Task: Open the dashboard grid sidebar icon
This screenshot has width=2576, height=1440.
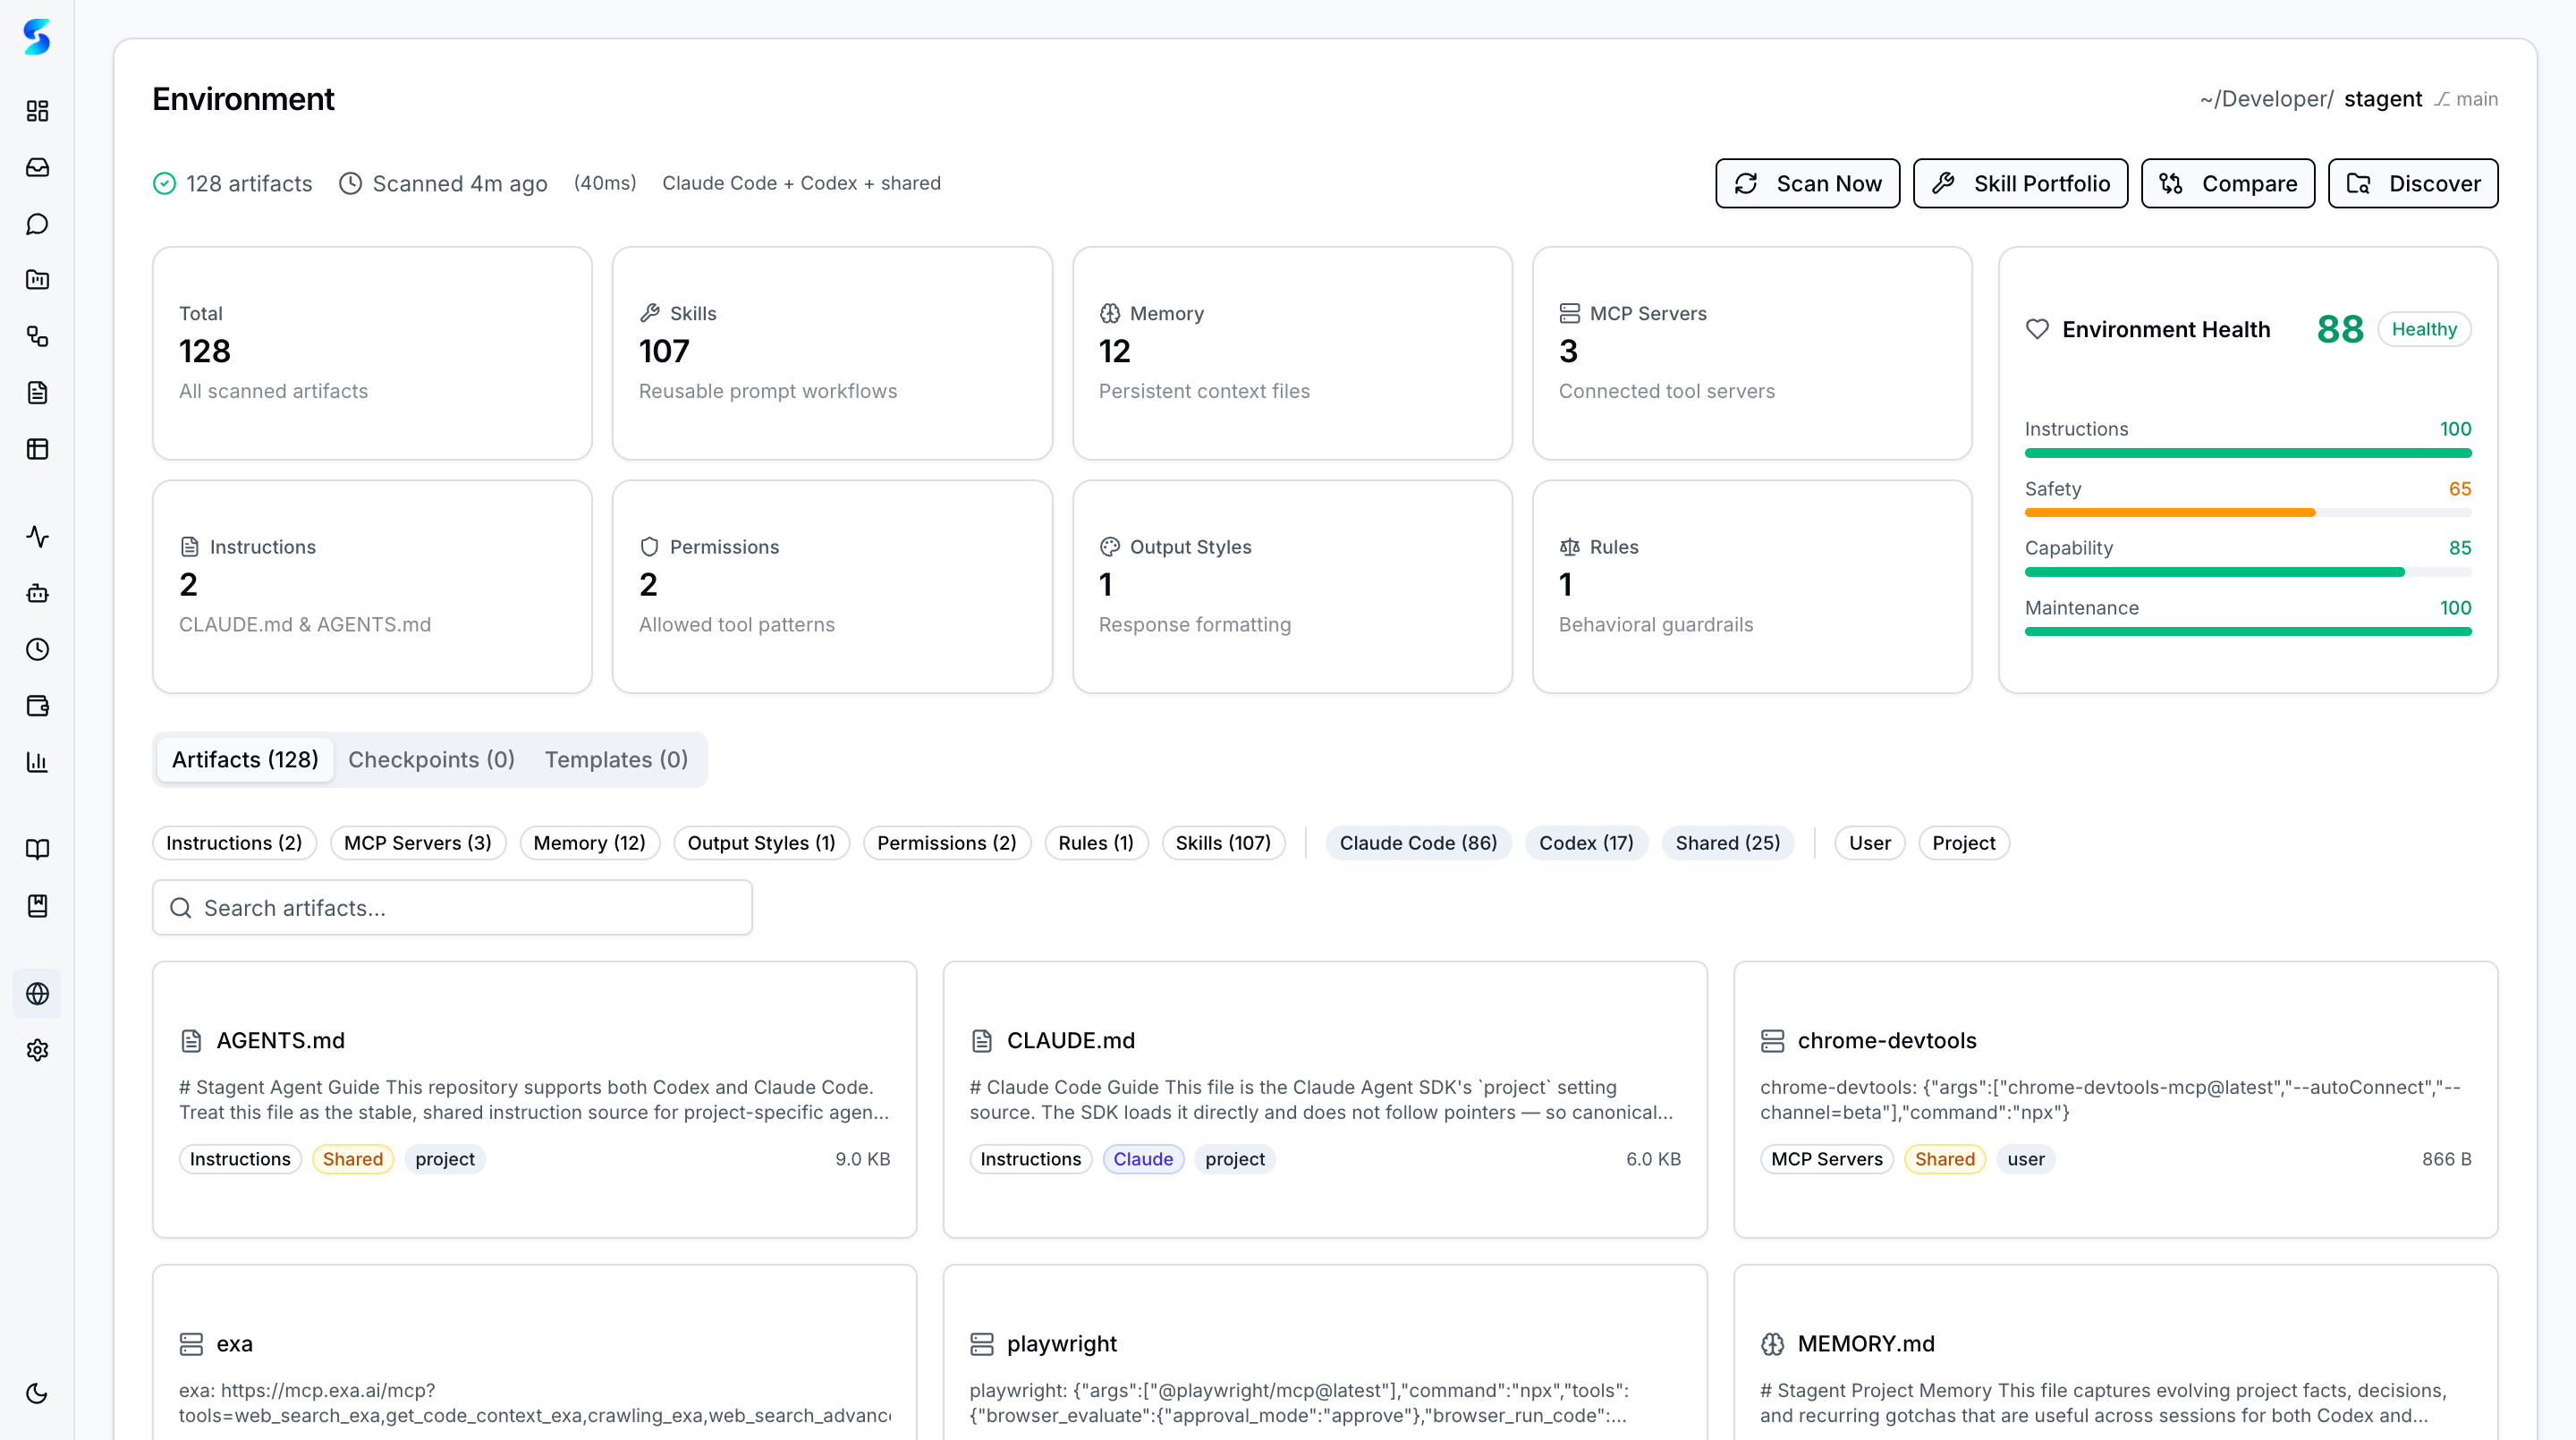Action: click(x=37, y=111)
